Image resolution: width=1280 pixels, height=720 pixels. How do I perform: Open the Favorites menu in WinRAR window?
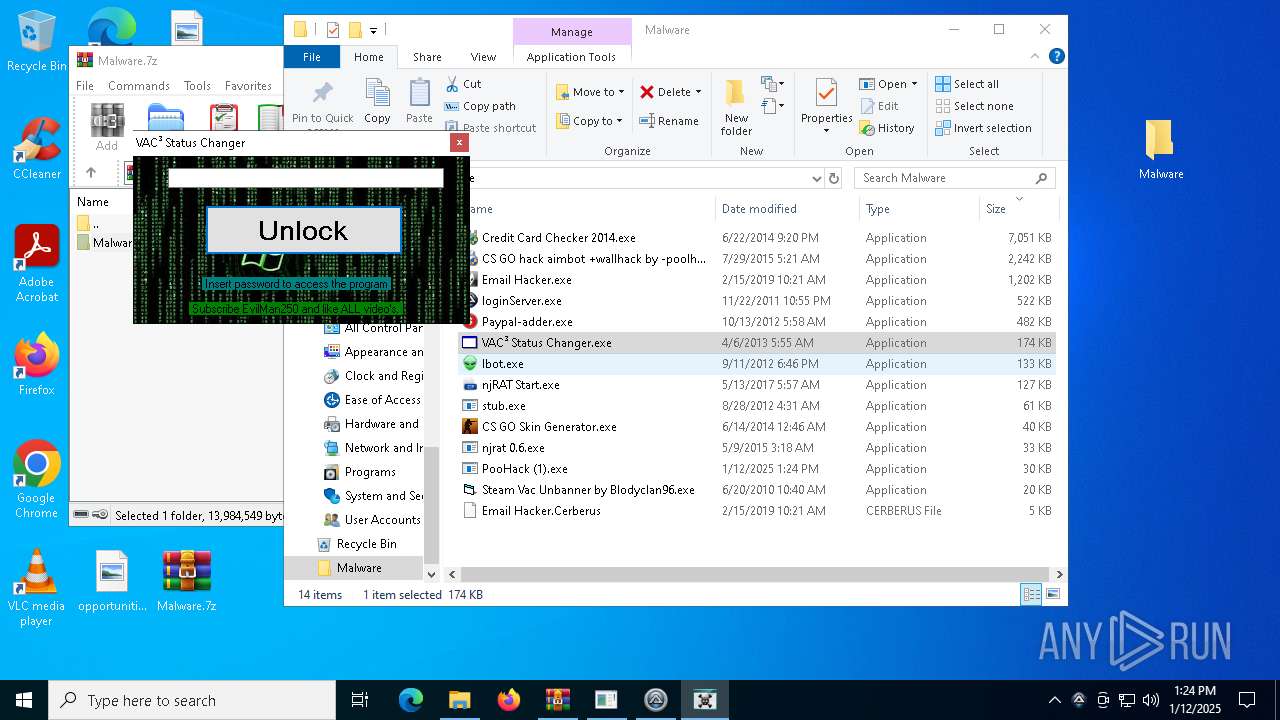248,86
